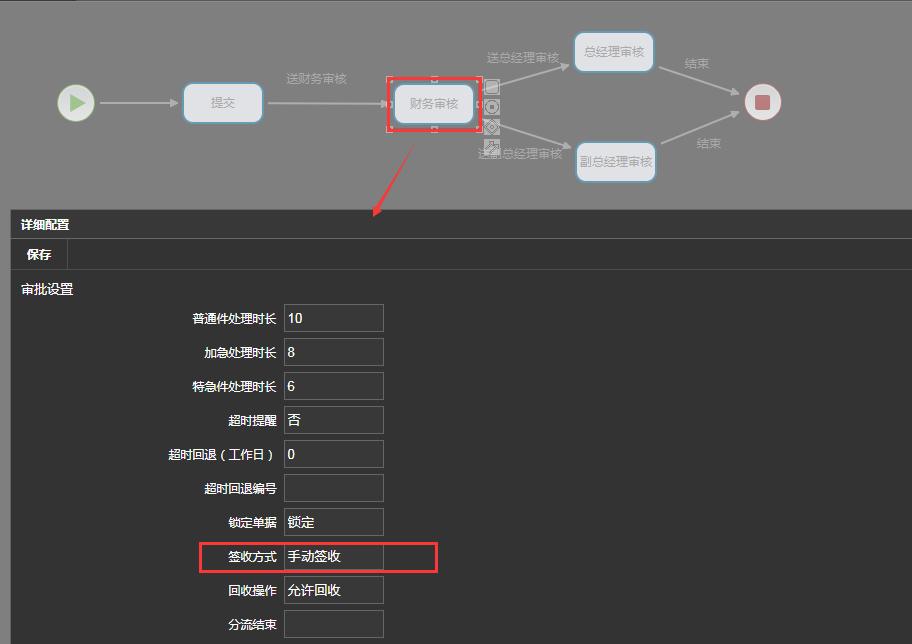912x644 pixels.
Task: Click the connector arrow icon beside 财务审核
Action: (492, 146)
